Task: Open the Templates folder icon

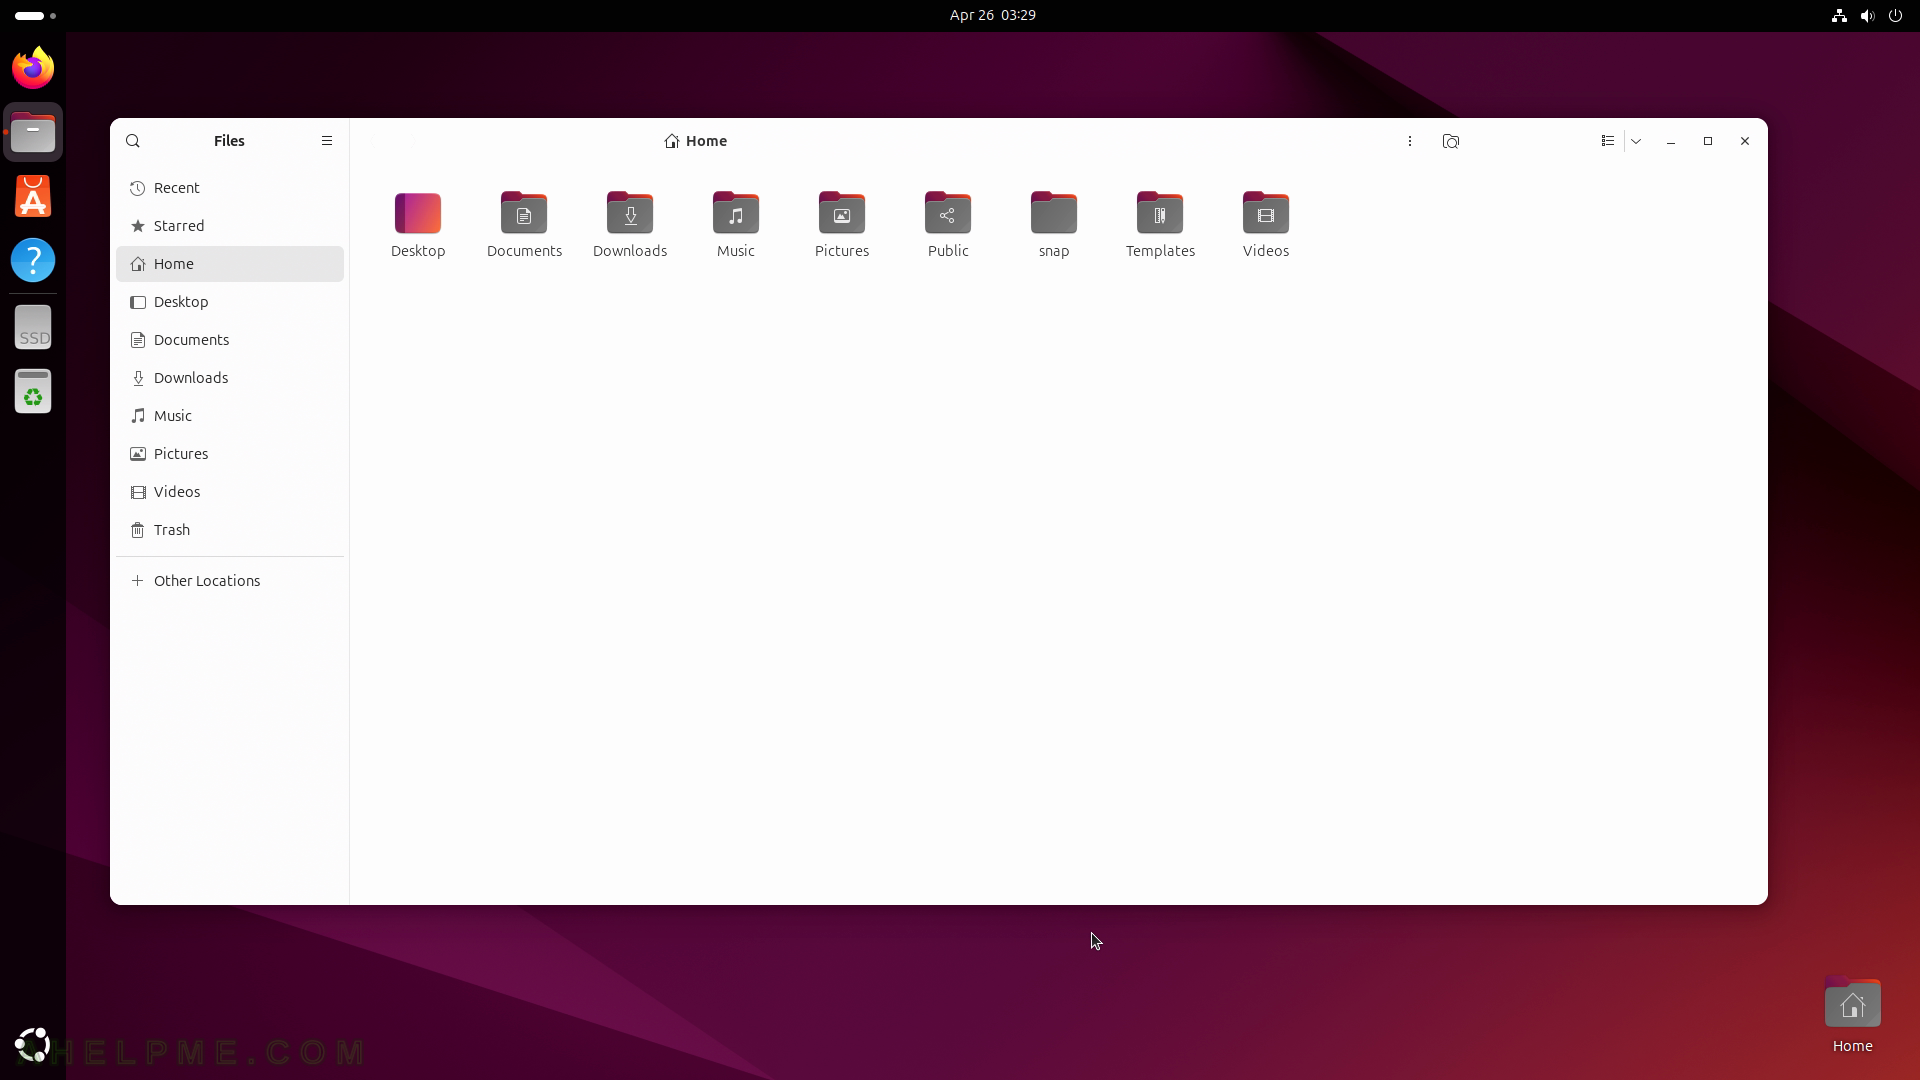Action: pyautogui.click(x=1160, y=213)
